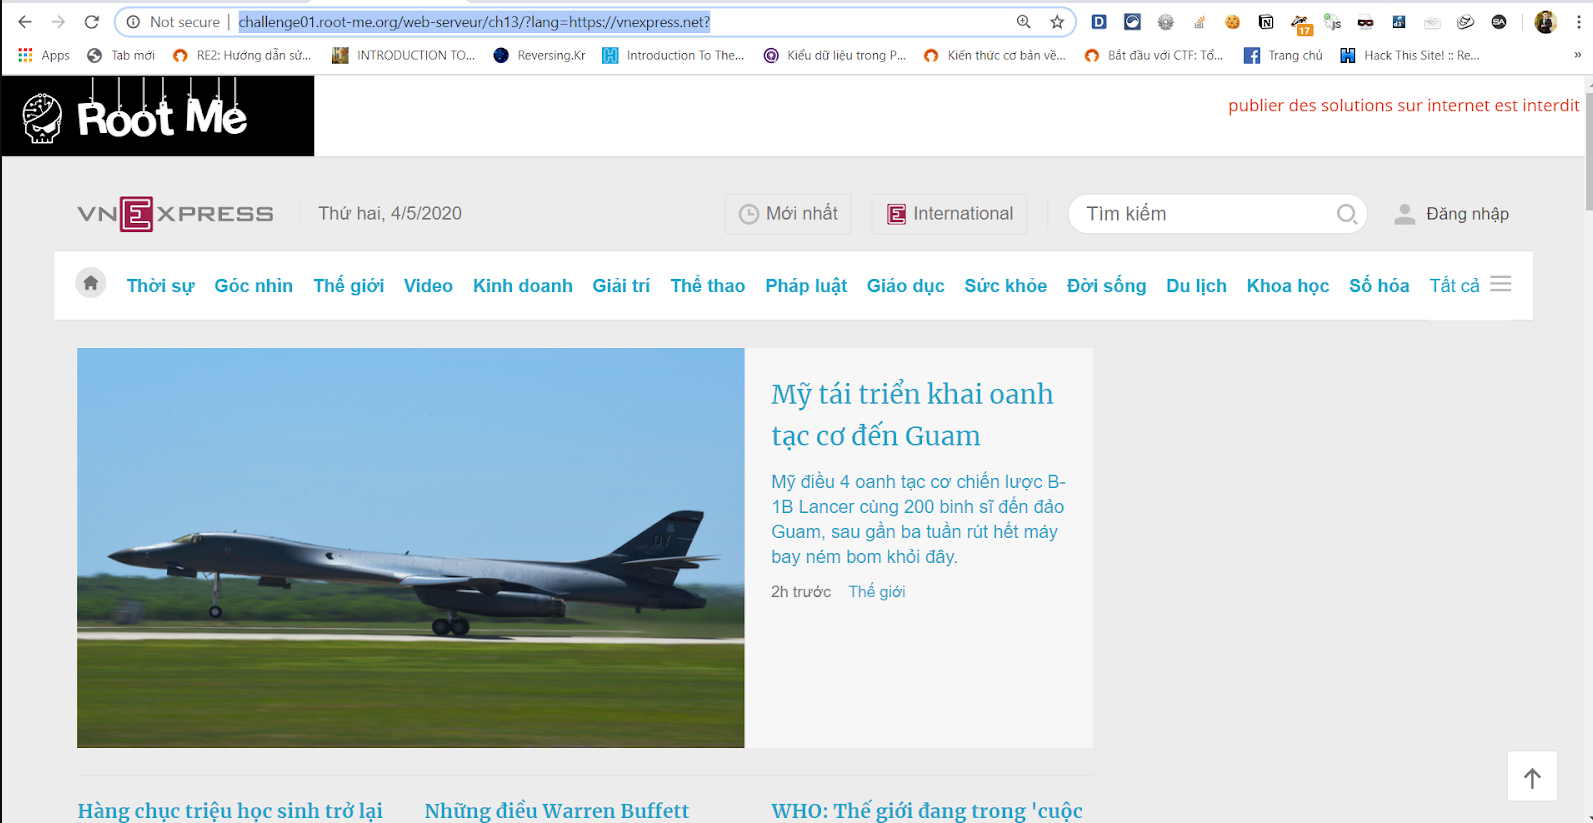Click the Root Me logo

(158, 116)
